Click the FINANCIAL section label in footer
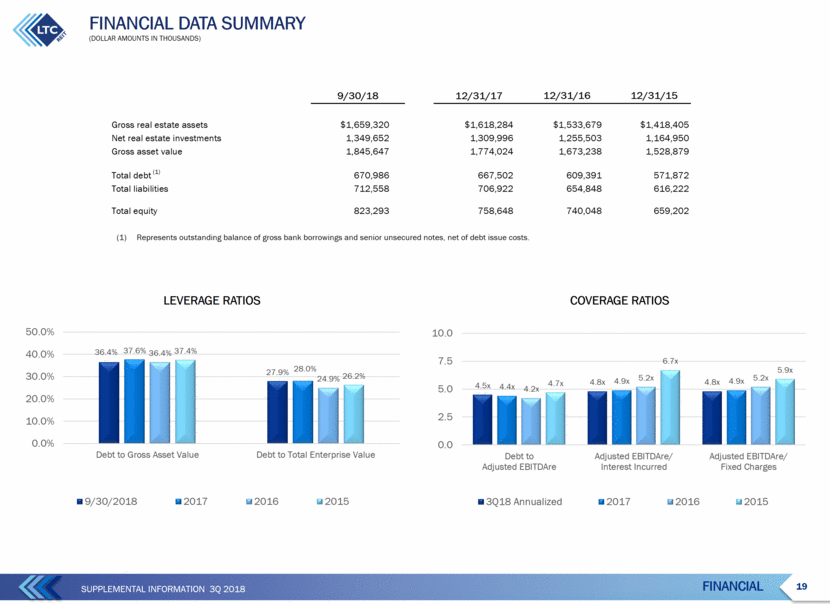This screenshot has height=604, width=830. click(x=733, y=587)
